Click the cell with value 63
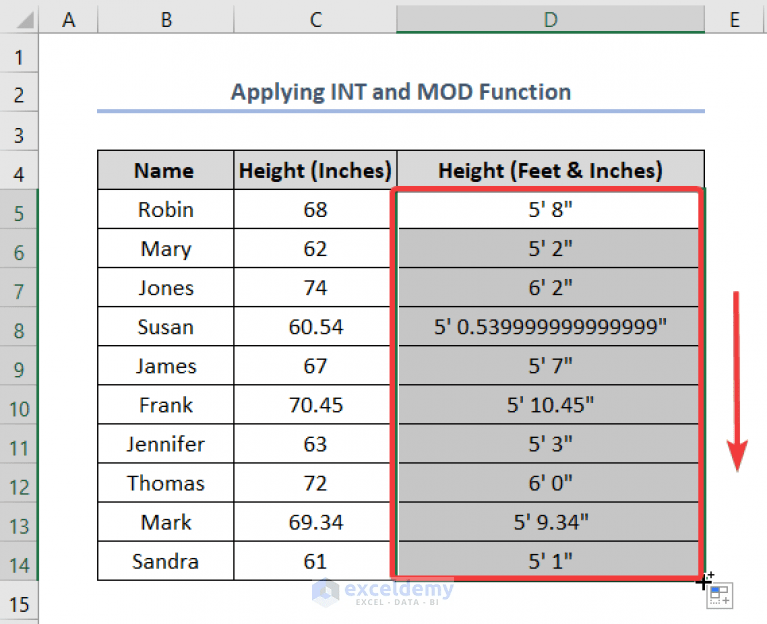 [x=316, y=444]
